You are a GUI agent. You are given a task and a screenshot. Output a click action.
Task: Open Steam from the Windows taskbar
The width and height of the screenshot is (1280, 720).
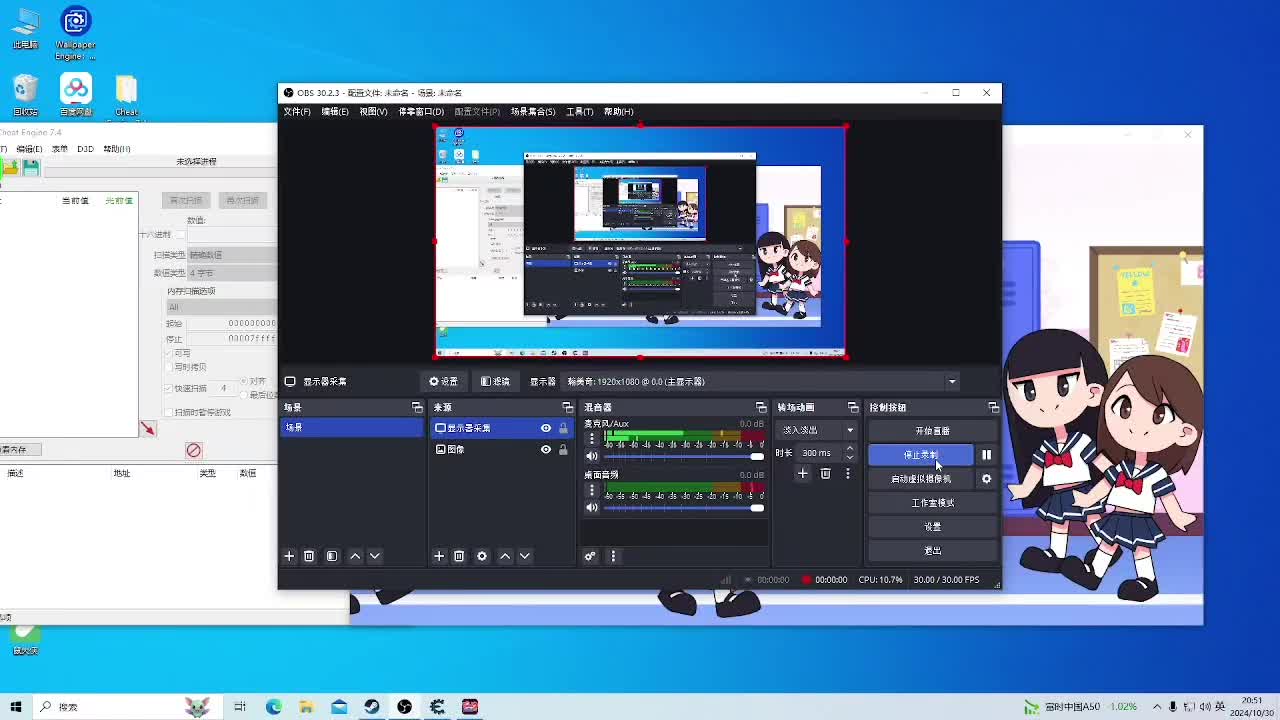click(372, 707)
